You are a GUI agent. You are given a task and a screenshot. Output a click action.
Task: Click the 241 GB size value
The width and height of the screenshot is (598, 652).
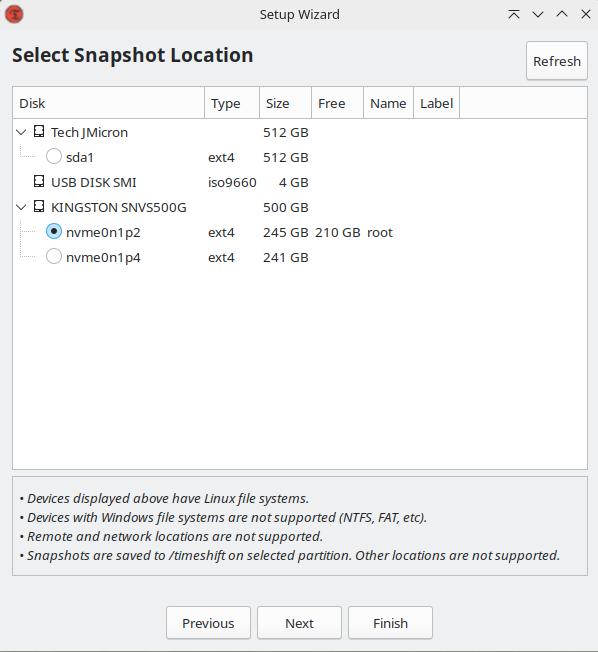pyautogui.click(x=286, y=257)
